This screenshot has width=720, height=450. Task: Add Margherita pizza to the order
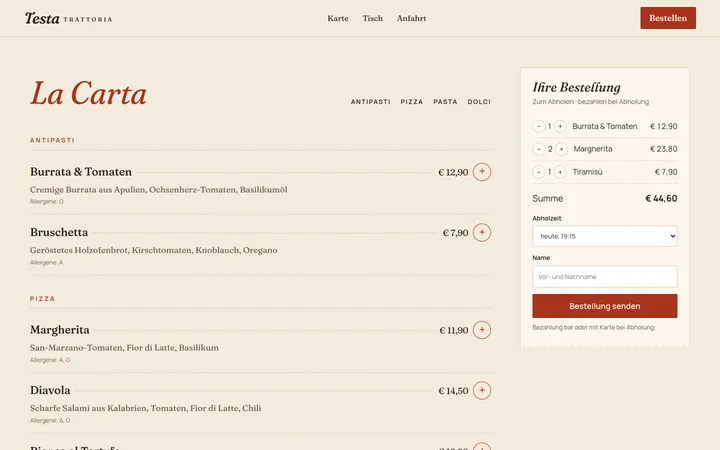482,330
